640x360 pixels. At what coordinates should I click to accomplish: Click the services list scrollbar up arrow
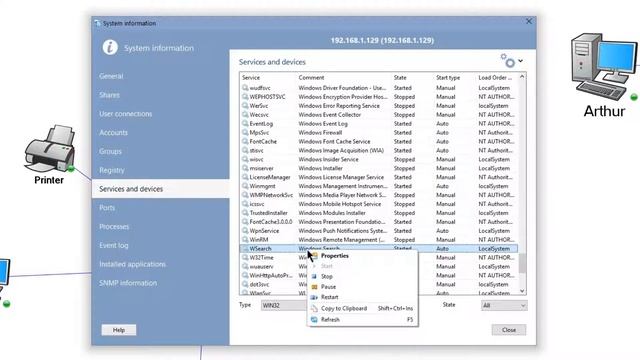(522, 77)
